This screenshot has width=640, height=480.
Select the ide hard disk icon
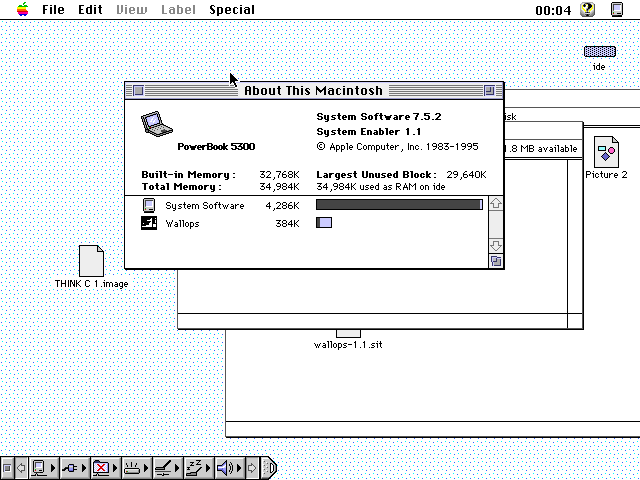pos(599,52)
